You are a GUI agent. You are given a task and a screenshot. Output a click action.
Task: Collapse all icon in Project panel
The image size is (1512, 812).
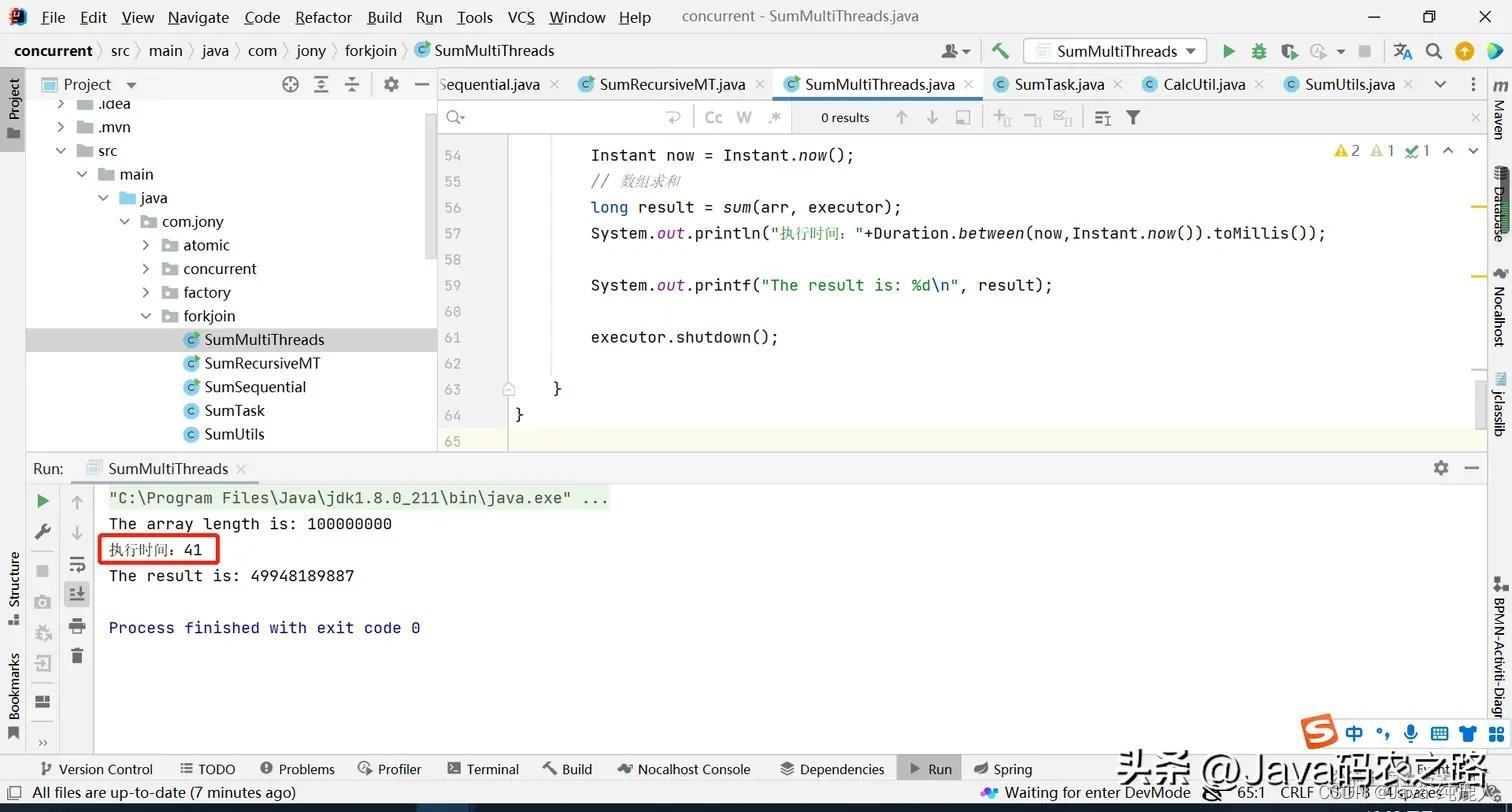coord(352,84)
